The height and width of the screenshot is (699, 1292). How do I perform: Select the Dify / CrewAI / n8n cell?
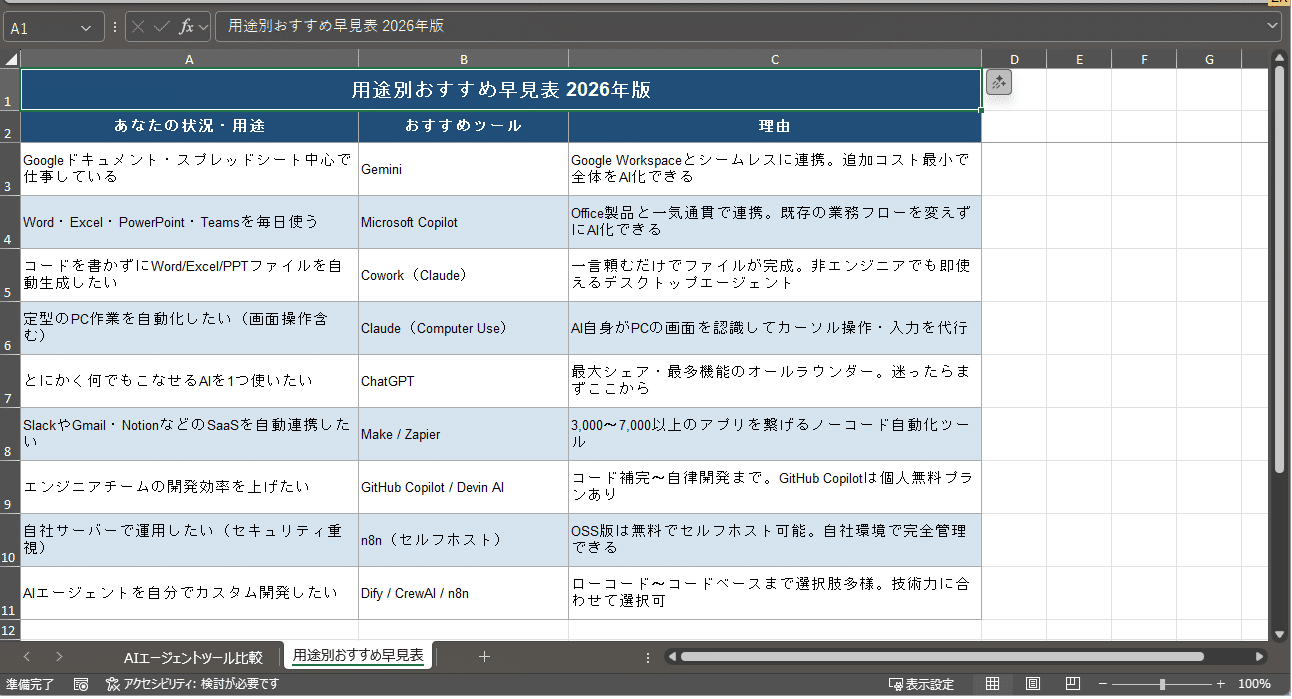(464, 593)
